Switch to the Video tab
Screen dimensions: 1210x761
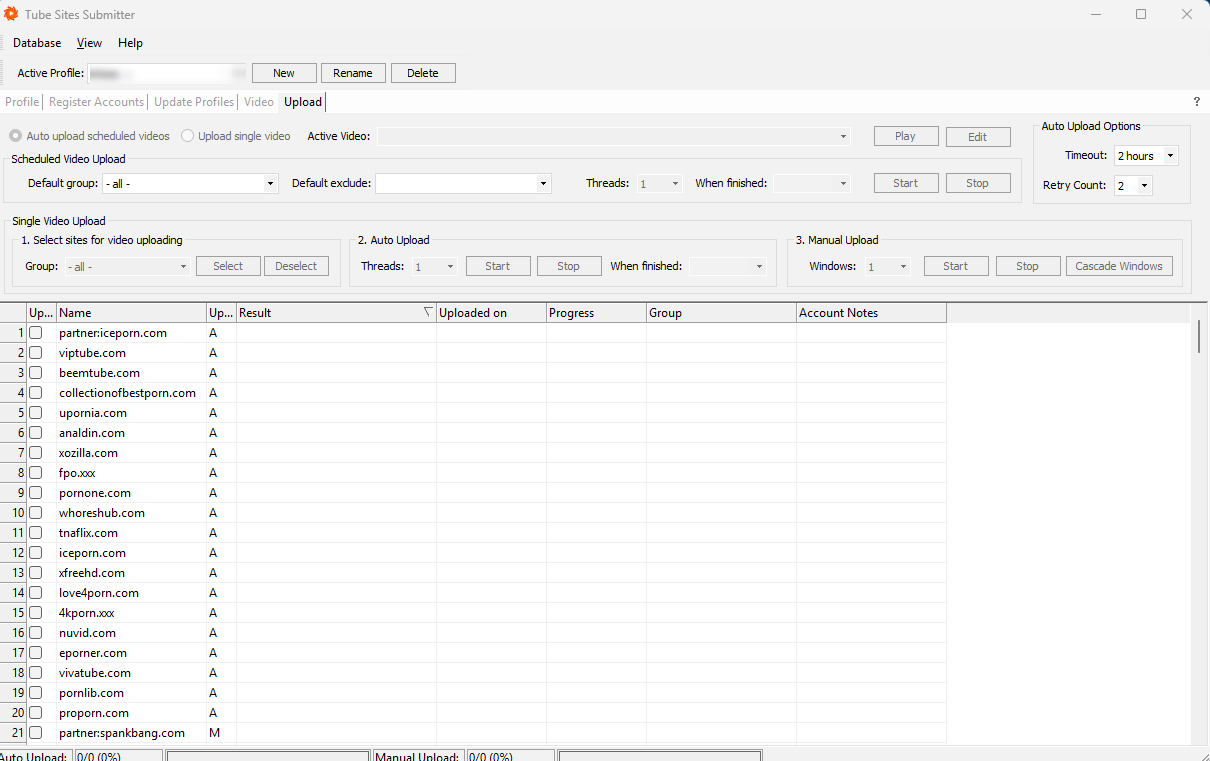coord(258,102)
